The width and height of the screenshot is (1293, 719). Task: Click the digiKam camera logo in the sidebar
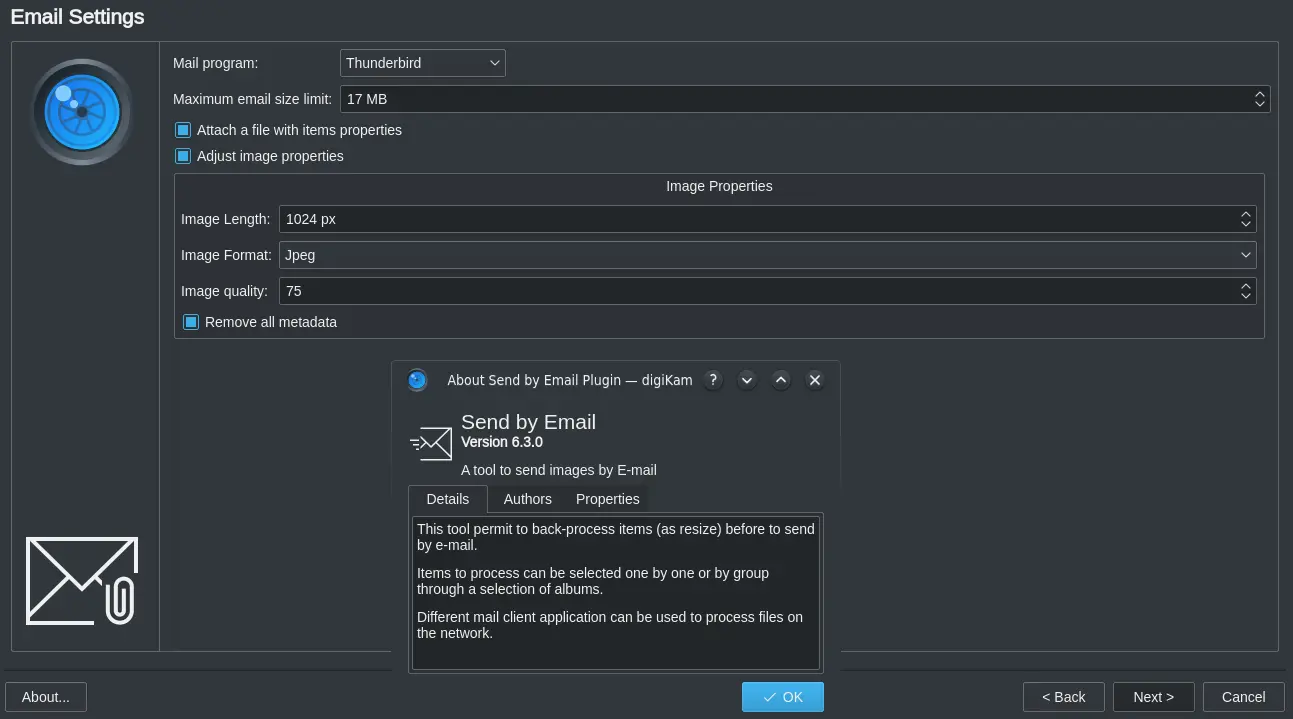click(x=81, y=112)
